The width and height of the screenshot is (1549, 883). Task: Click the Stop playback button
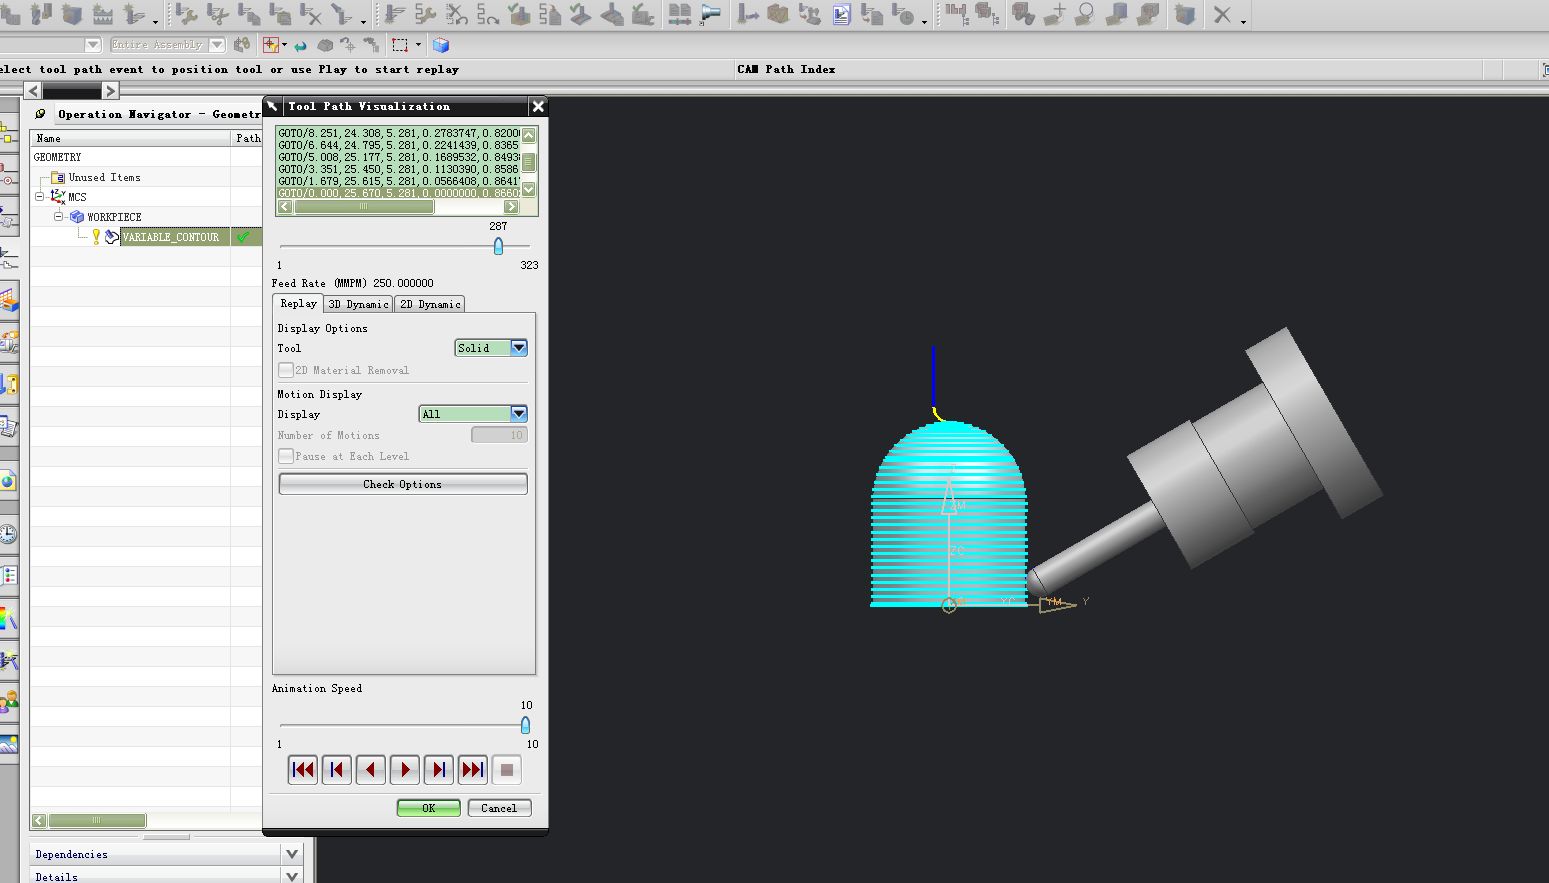(507, 769)
